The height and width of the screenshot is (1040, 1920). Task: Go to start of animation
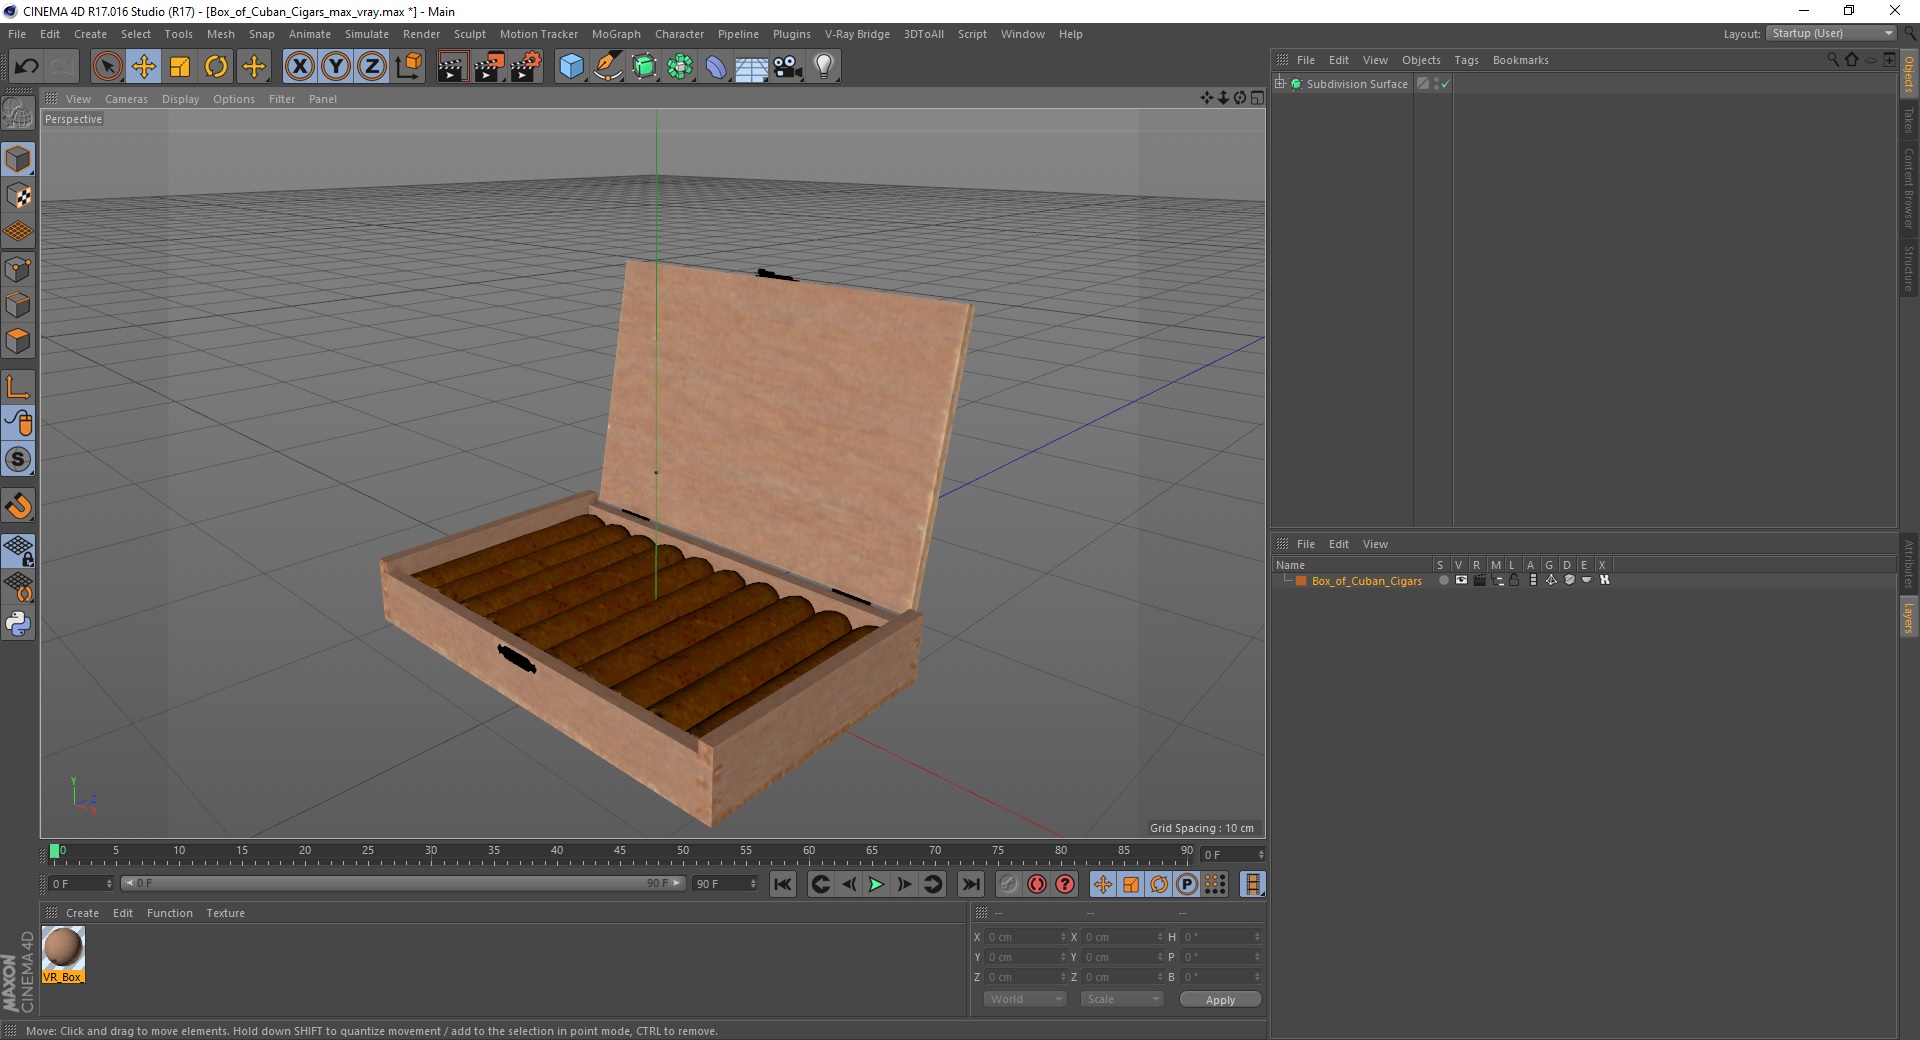pyautogui.click(x=783, y=884)
